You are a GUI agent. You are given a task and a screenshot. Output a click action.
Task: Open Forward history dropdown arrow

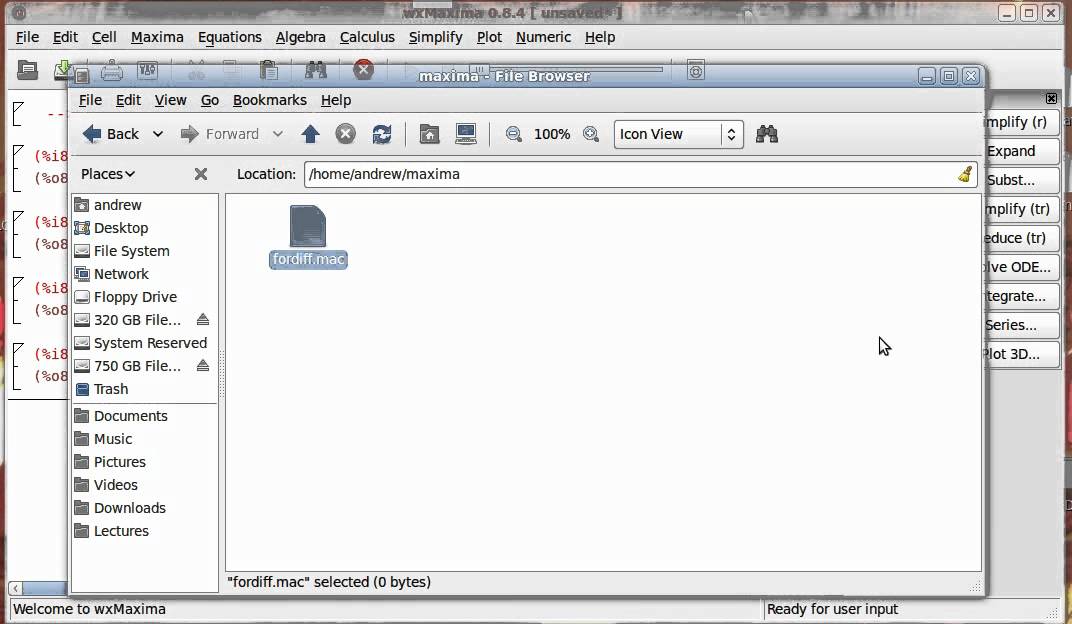[278, 134]
